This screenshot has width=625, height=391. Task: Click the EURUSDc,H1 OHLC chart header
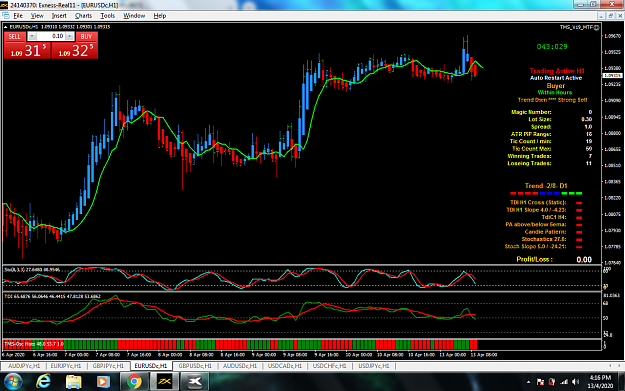[59, 27]
